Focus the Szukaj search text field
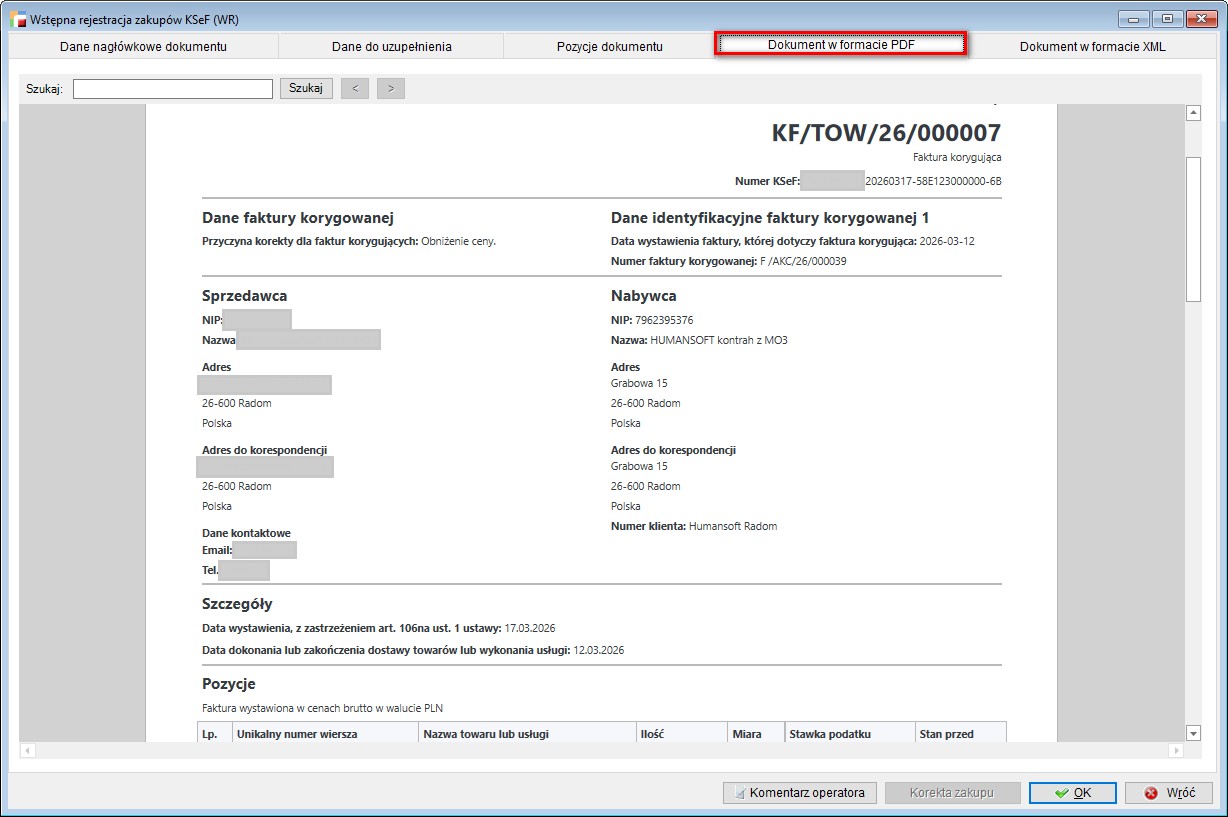This screenshot has width=1228, height=817. pos(172,89)
